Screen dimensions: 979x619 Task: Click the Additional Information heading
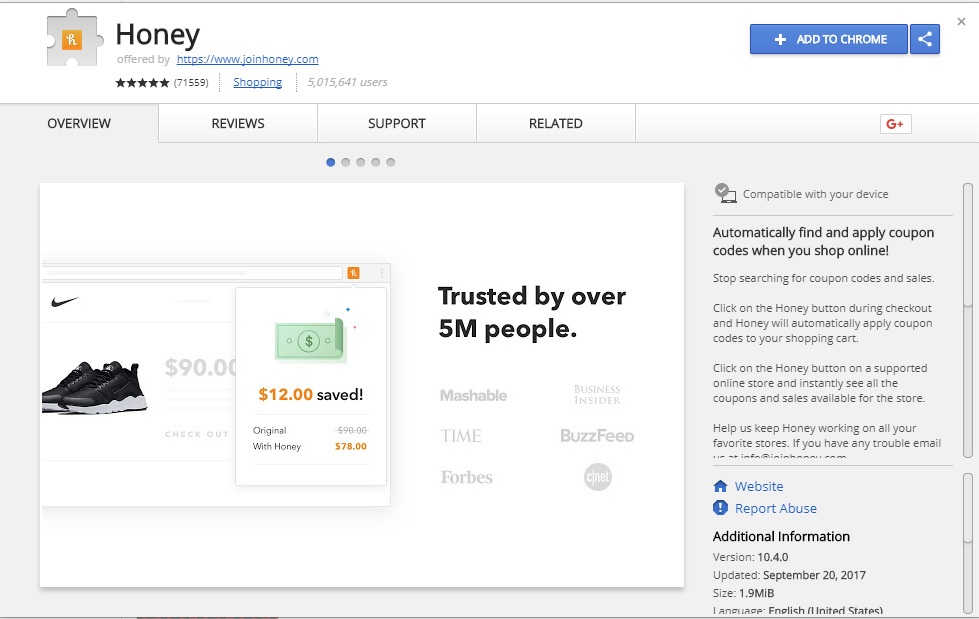pos(781,537)
